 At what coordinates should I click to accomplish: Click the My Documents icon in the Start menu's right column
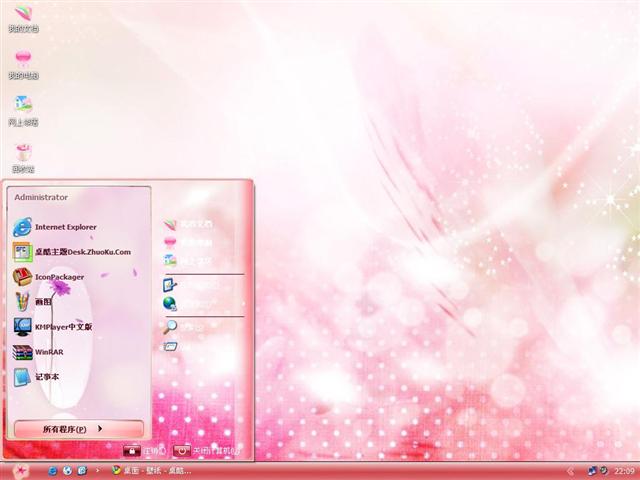(x=170, y=224)
